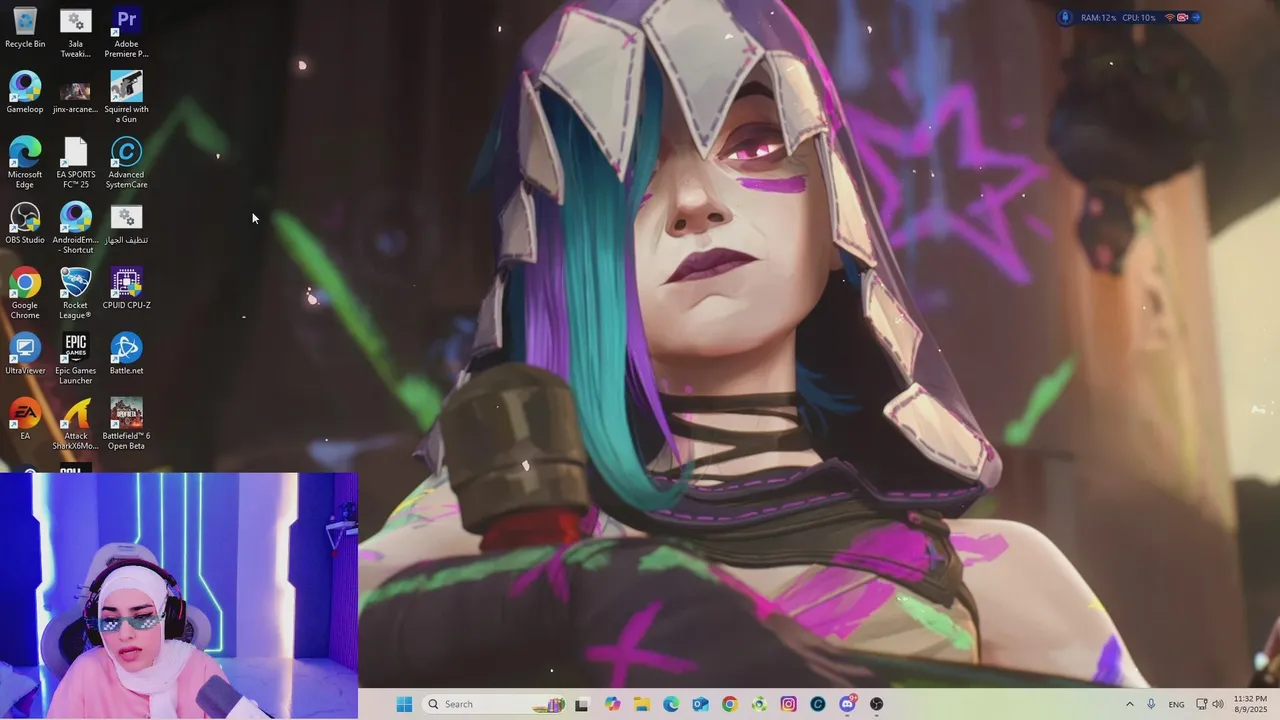The image size is (1280, 720).
Task: Switch to OBS Studio in the taskbar
Action: tap(877, 704)
